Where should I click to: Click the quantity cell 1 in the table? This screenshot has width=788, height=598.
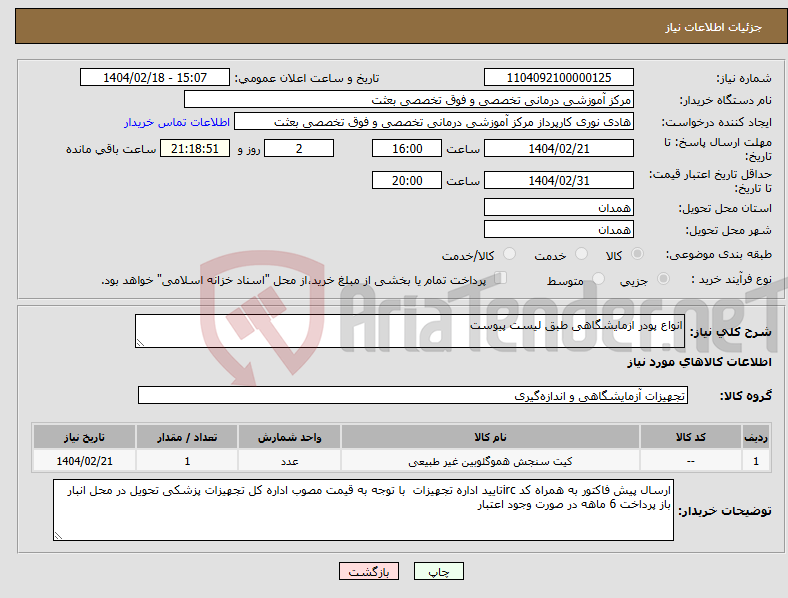tap(187, 461)
